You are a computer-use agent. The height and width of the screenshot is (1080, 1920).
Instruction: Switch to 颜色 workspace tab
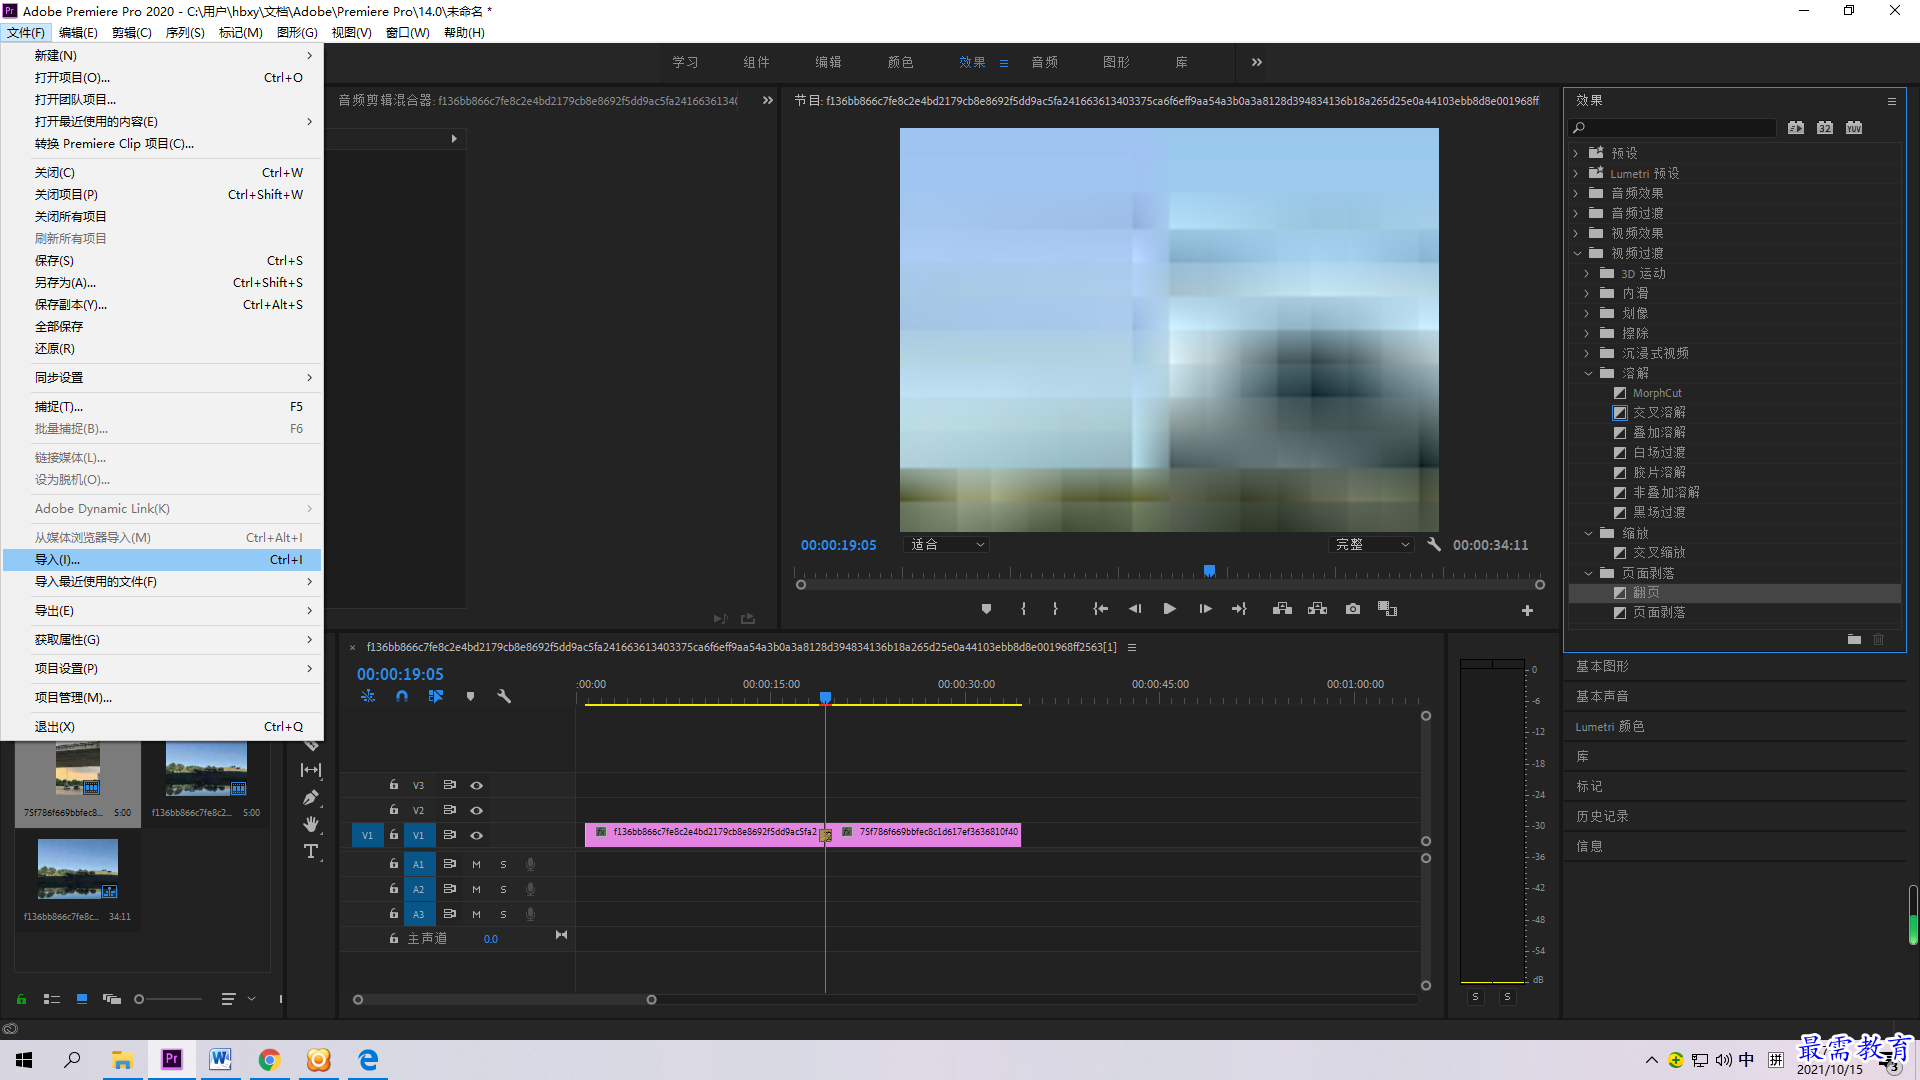click(x=900, y=62)
